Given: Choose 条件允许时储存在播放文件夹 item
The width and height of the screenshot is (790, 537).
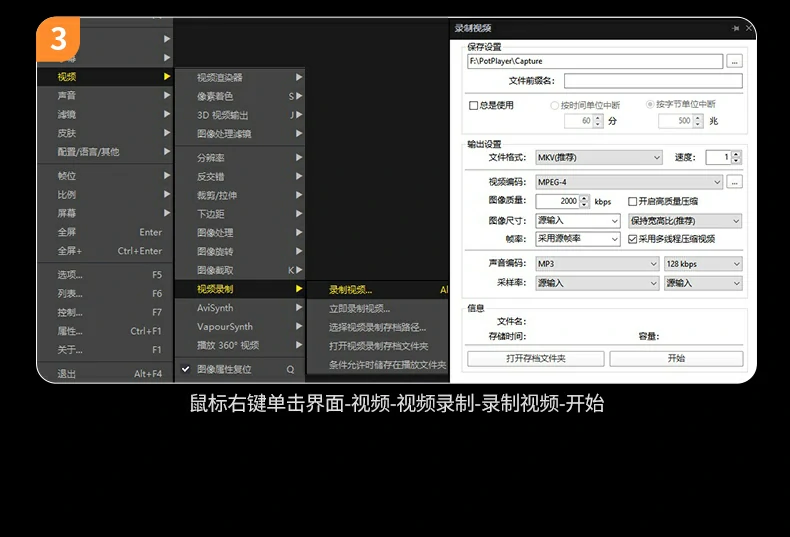Looking at the screenshot, I should point(378,365).
